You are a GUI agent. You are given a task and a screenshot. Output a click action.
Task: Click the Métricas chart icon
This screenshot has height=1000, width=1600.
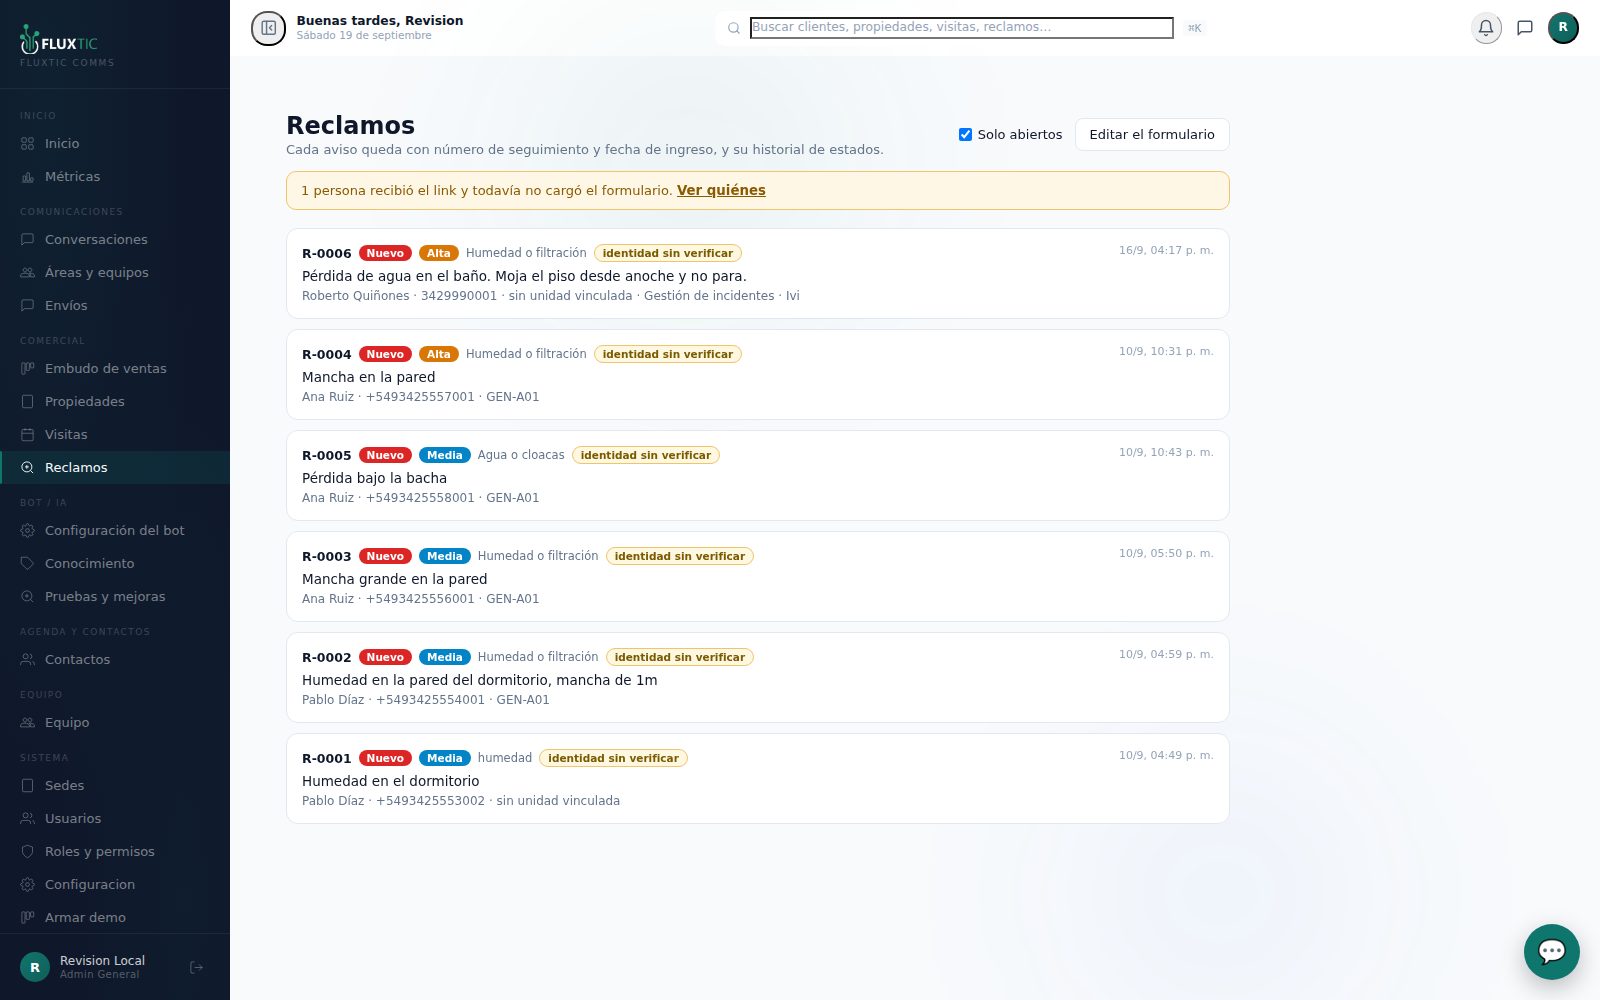point(28,177)
